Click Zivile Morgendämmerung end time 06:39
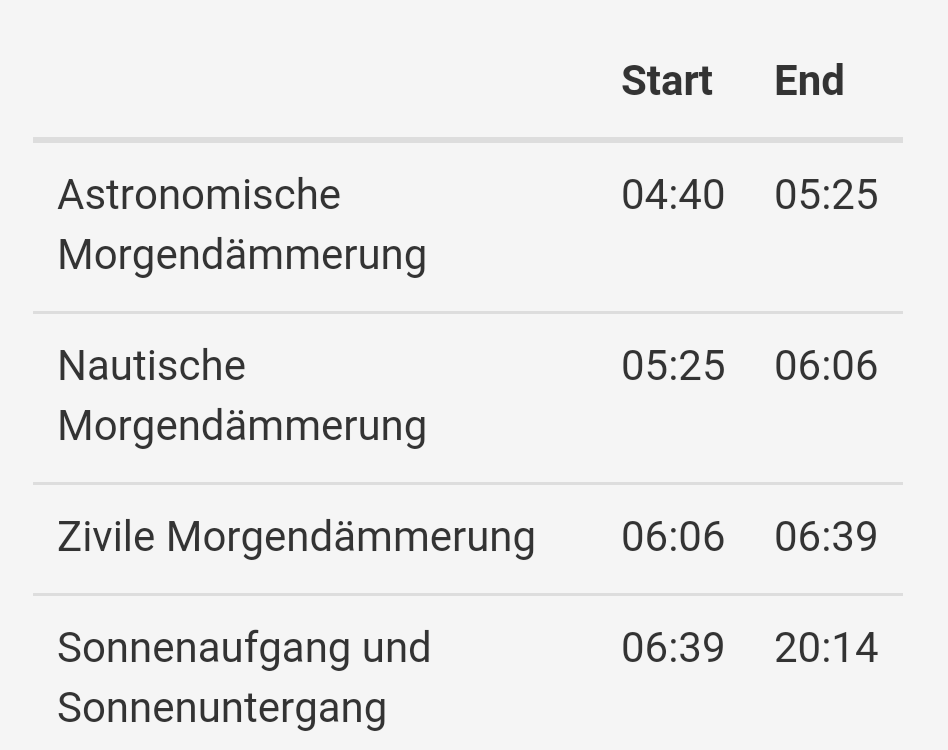The image size is (948, 750). pyautogui.click(x=826, y=537)
